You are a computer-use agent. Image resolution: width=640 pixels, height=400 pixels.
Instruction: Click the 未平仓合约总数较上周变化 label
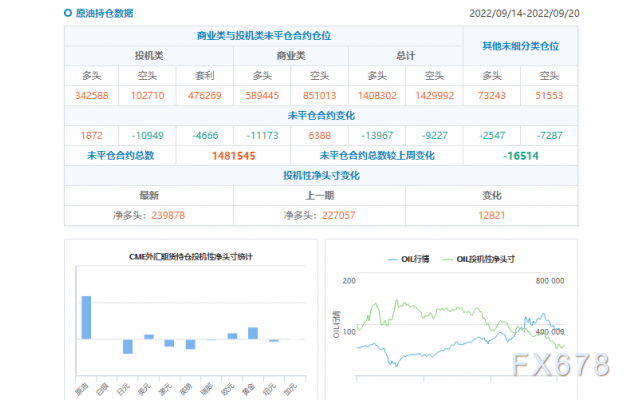(377, 156)
